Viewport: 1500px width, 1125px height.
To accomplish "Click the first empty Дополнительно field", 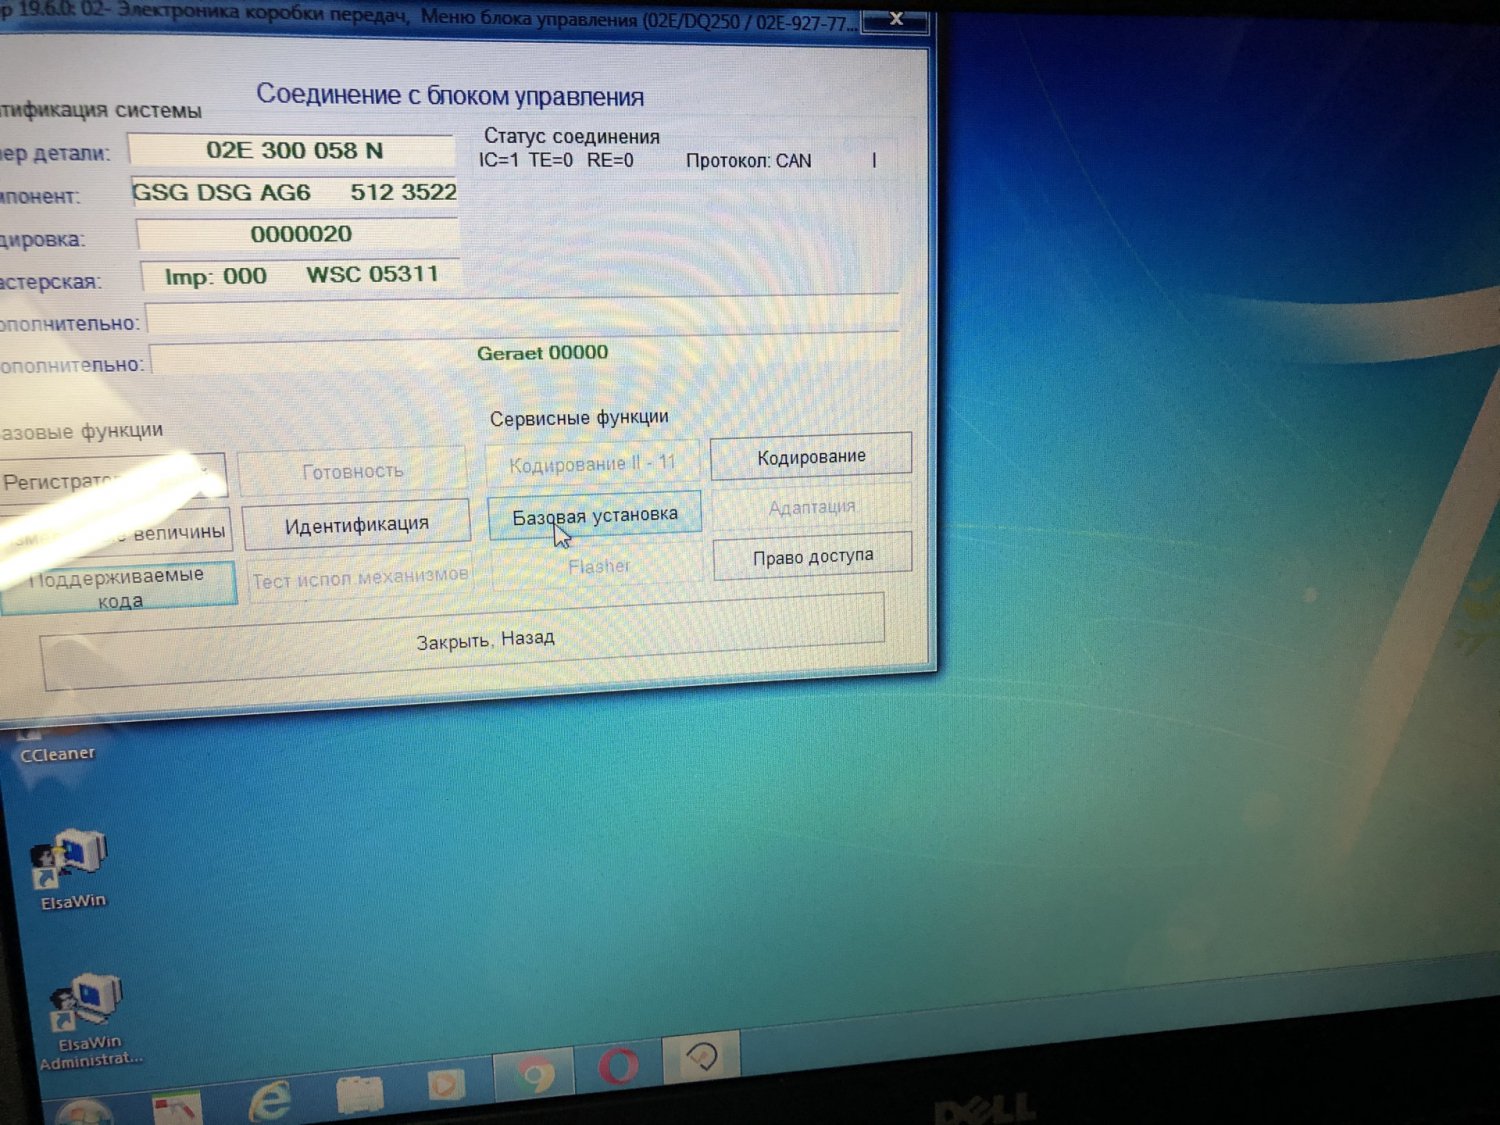I will [x=523, y=315].
